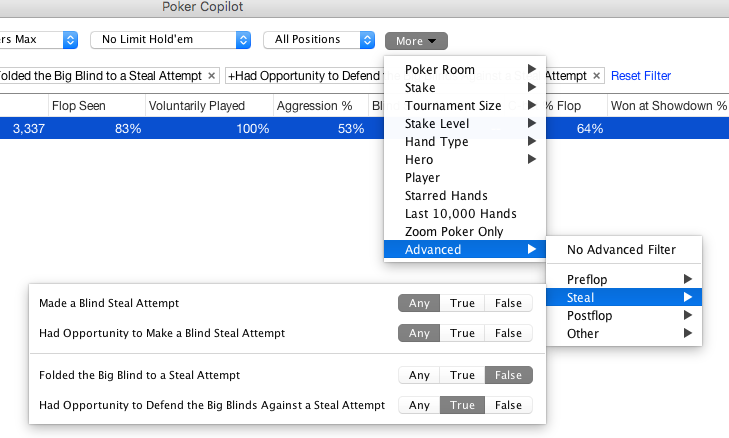This screenshot has height=438, width=729.
Task: Set Folded the Big Blind filter to Any
Action: [419, 375]
